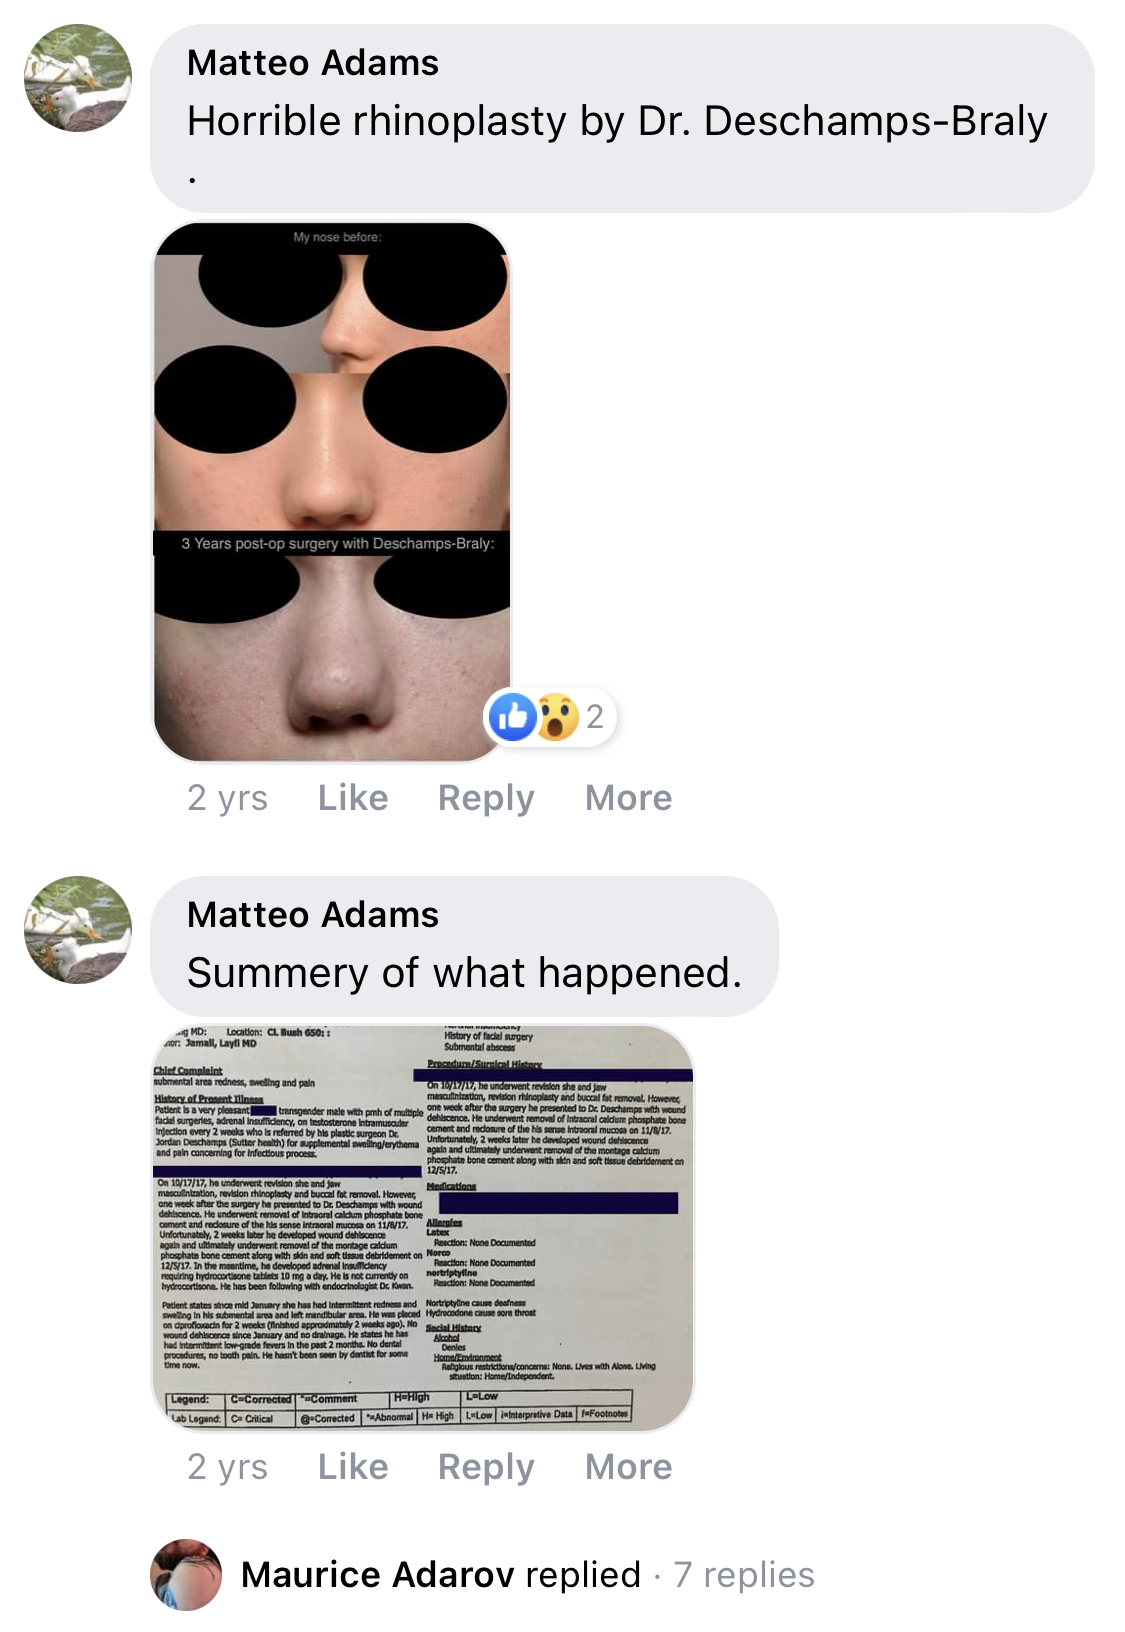Screen dimensions: 1125x1632
Task: Open Matteo Adams avatar on first comment
Action: [x=78, y=78]
